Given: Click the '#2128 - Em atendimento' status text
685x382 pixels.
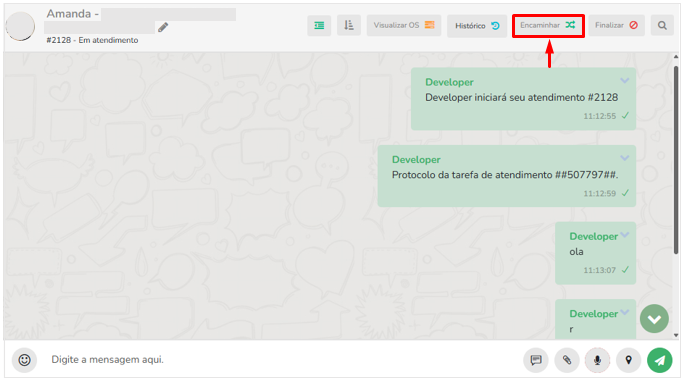Looking at the screenshot, I should click(x=92, y=40).
